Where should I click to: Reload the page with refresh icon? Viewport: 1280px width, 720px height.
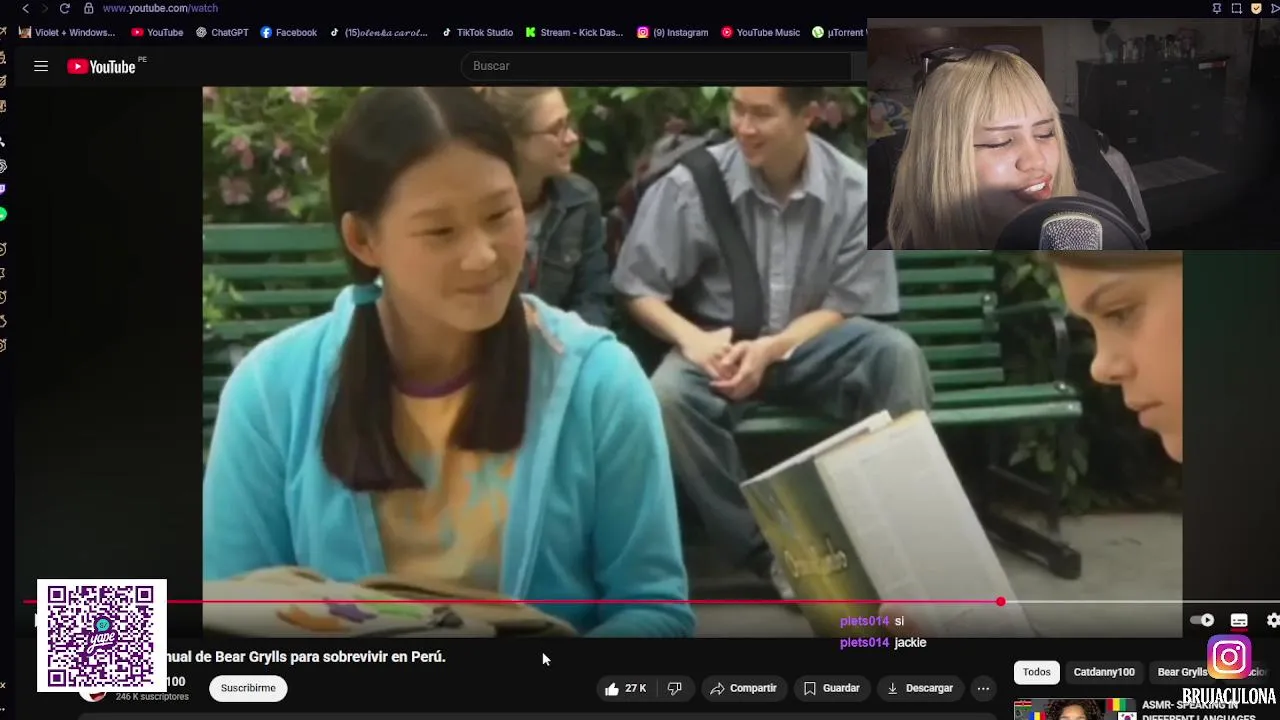[x=65, y=8]
